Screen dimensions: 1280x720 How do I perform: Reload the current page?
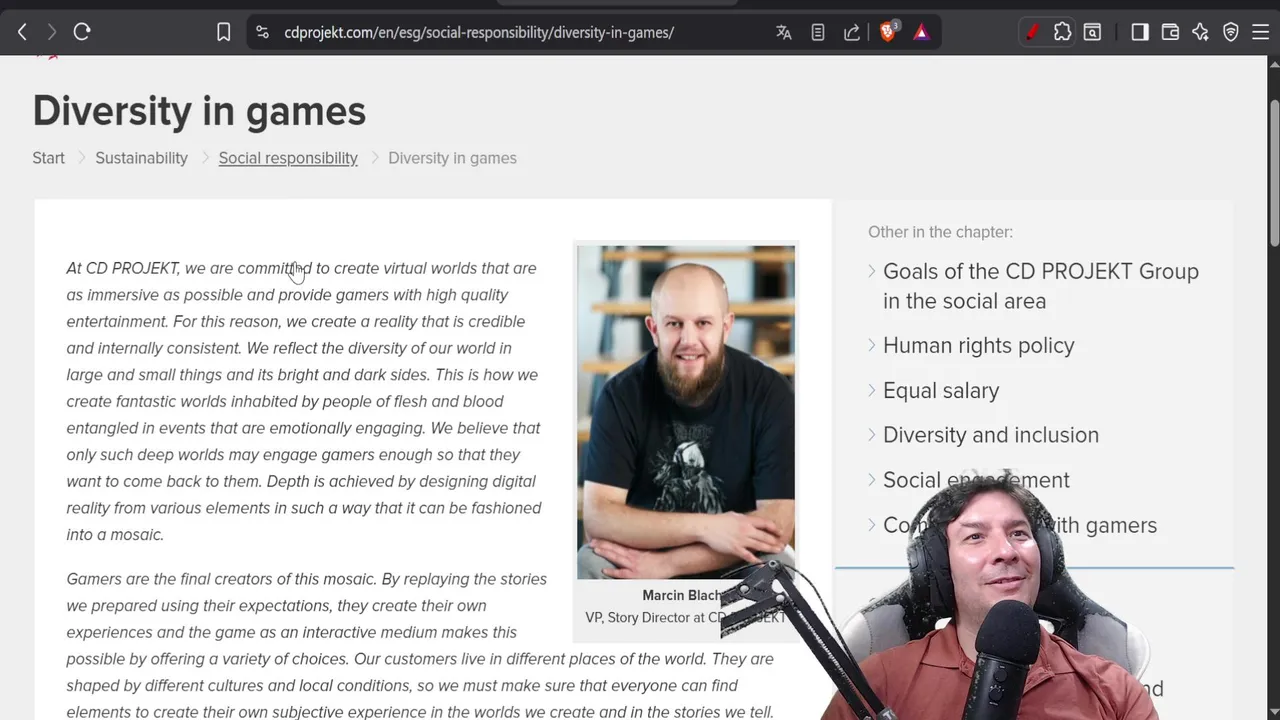(82, 32)
